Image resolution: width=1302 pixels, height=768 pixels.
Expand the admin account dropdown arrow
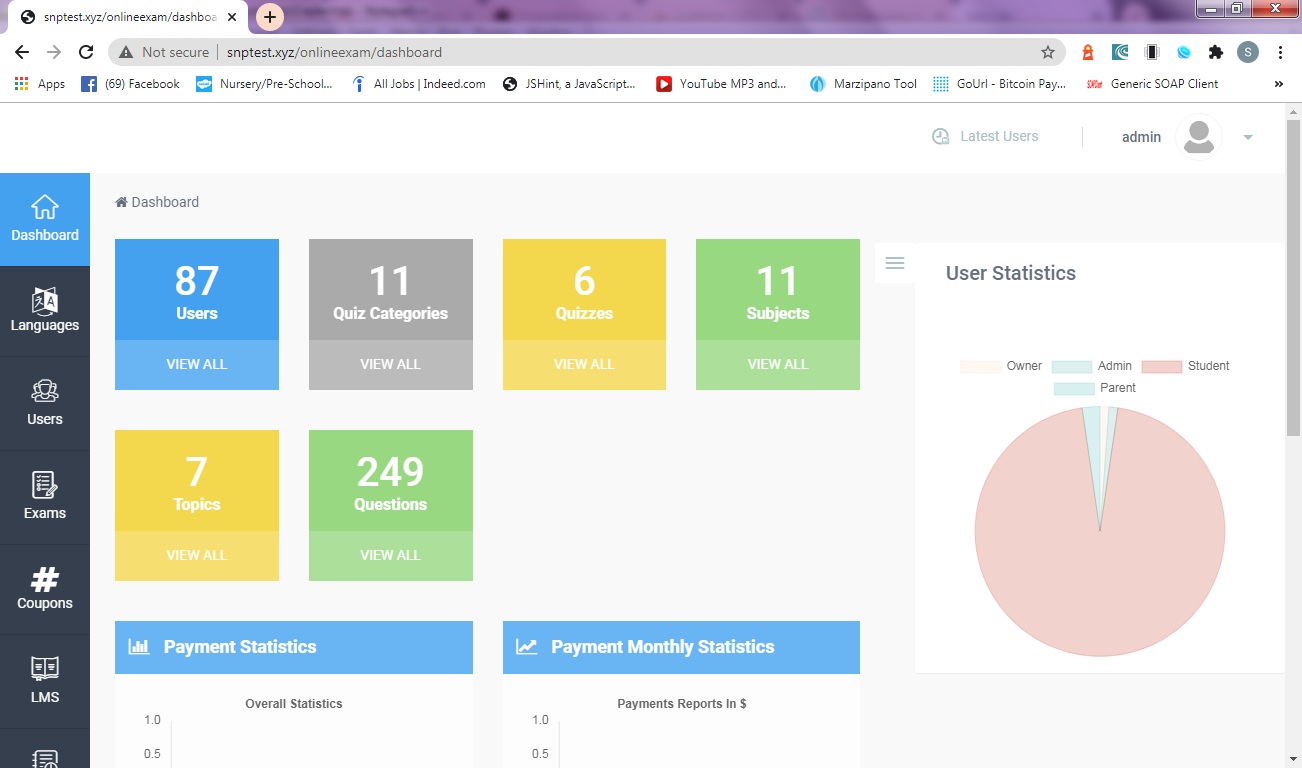[1248, 137]
